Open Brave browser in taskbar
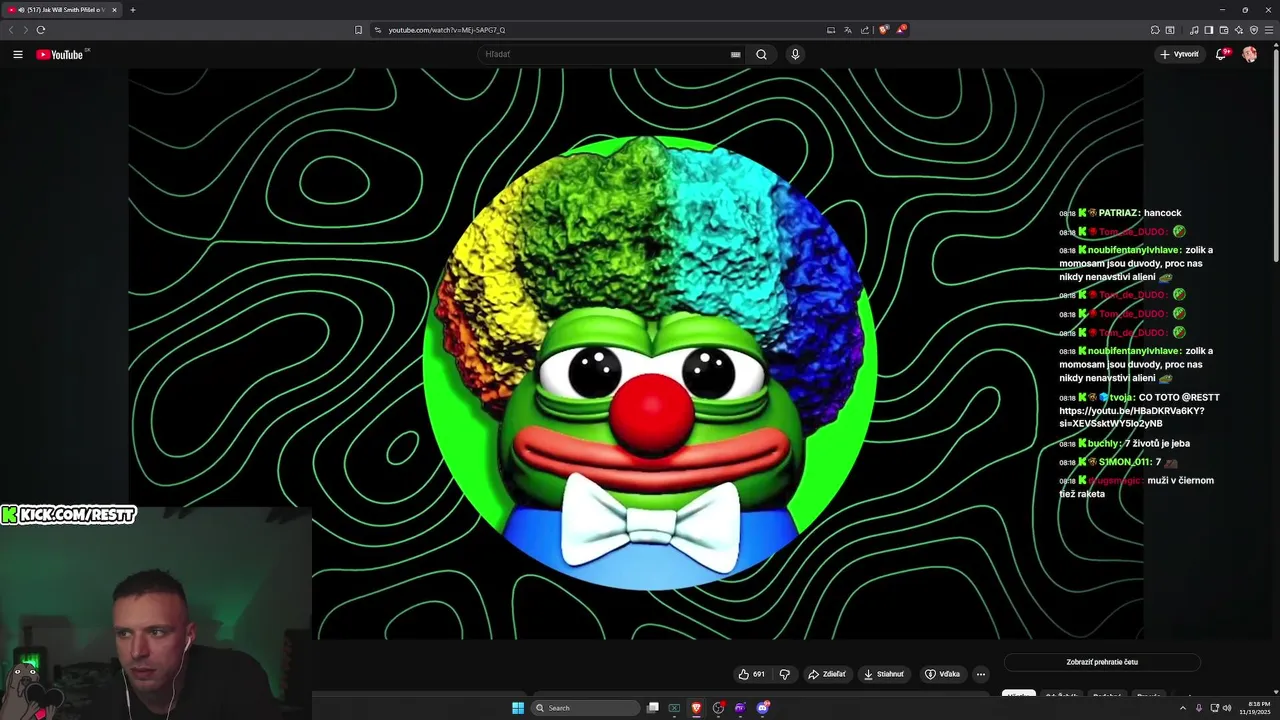The width and height of the screenshot is (1280, 720). 696,708
